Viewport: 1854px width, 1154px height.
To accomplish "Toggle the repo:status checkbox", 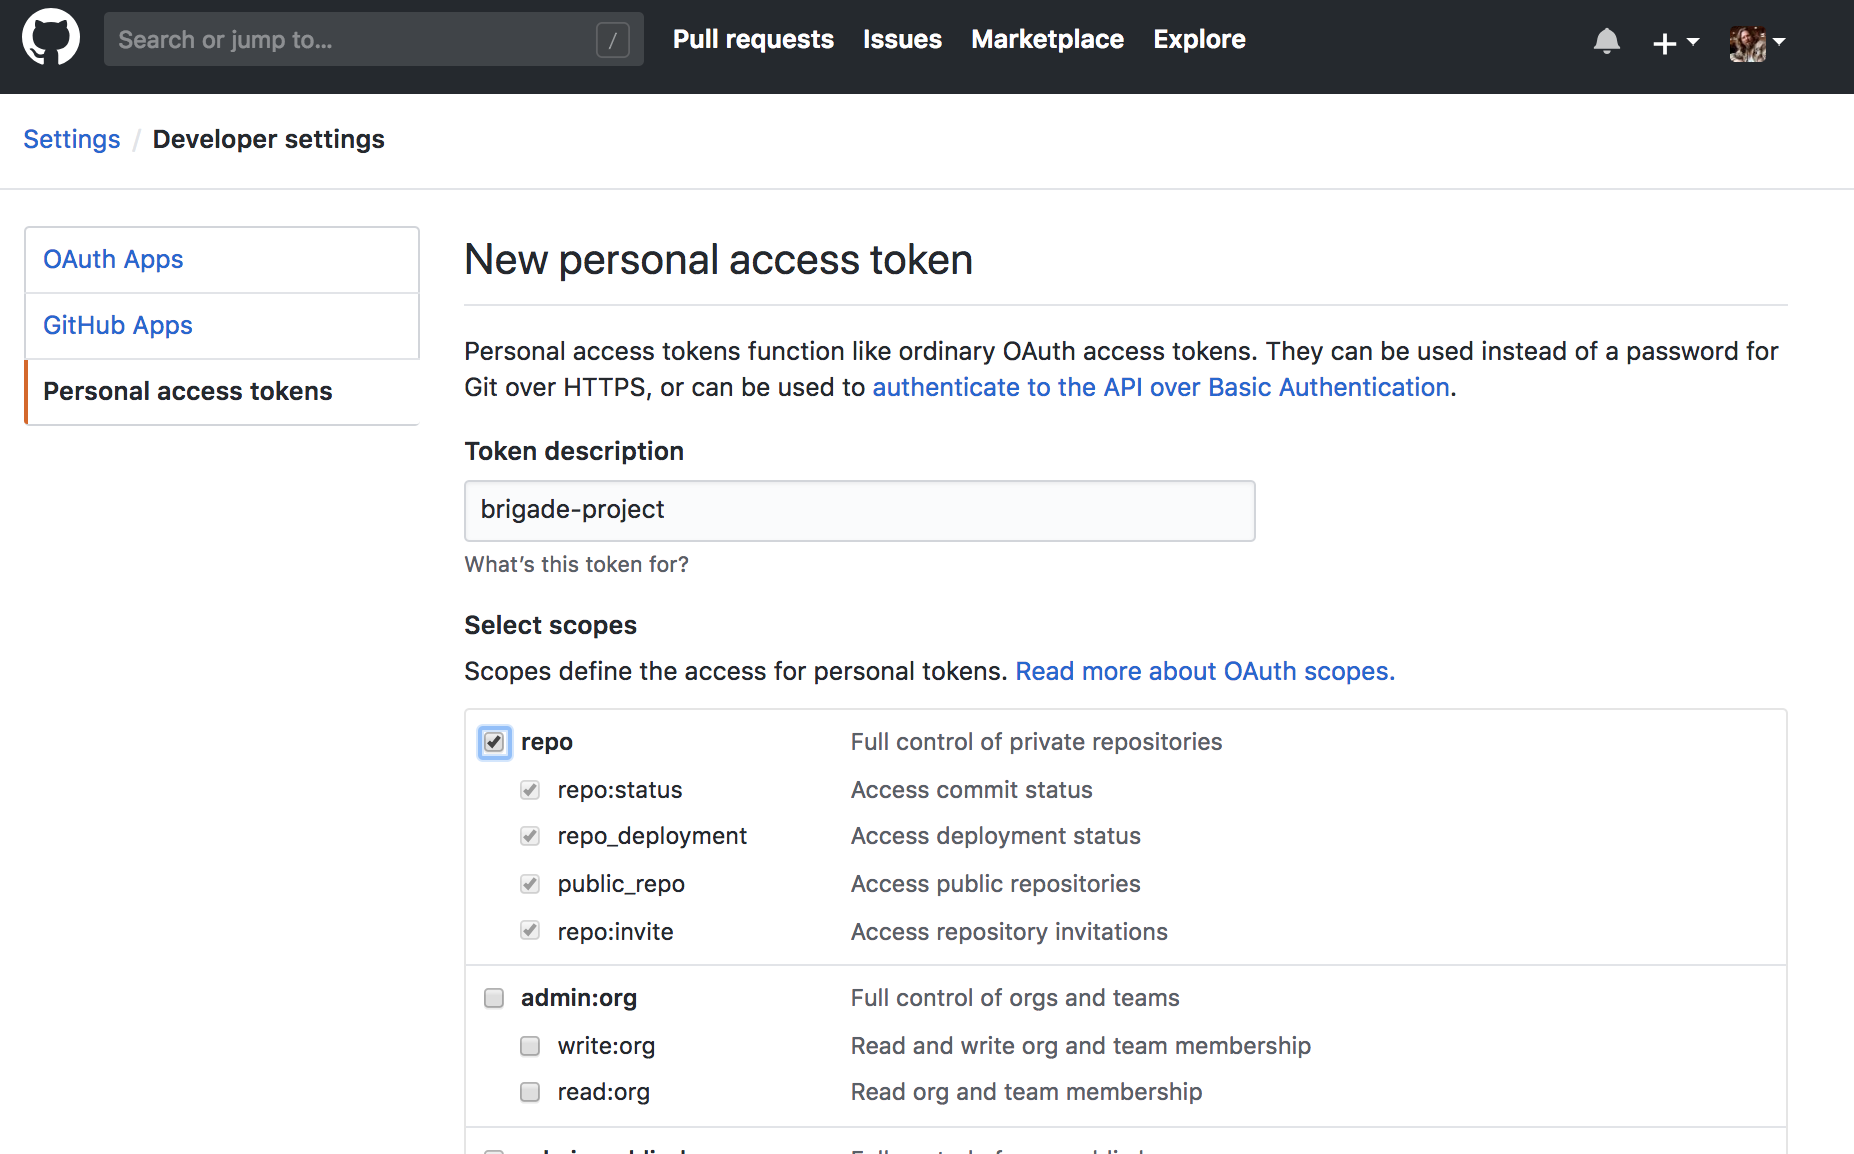I will pos(530,790).
